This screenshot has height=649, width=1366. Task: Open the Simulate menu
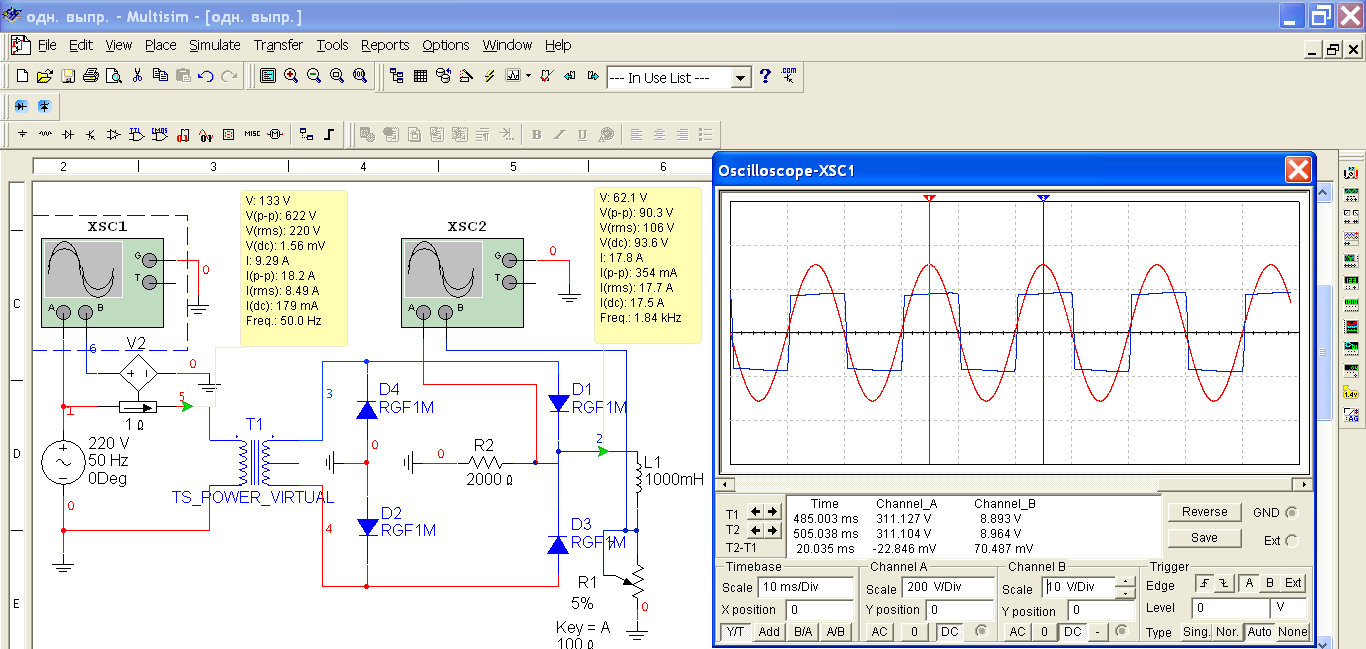215,45
